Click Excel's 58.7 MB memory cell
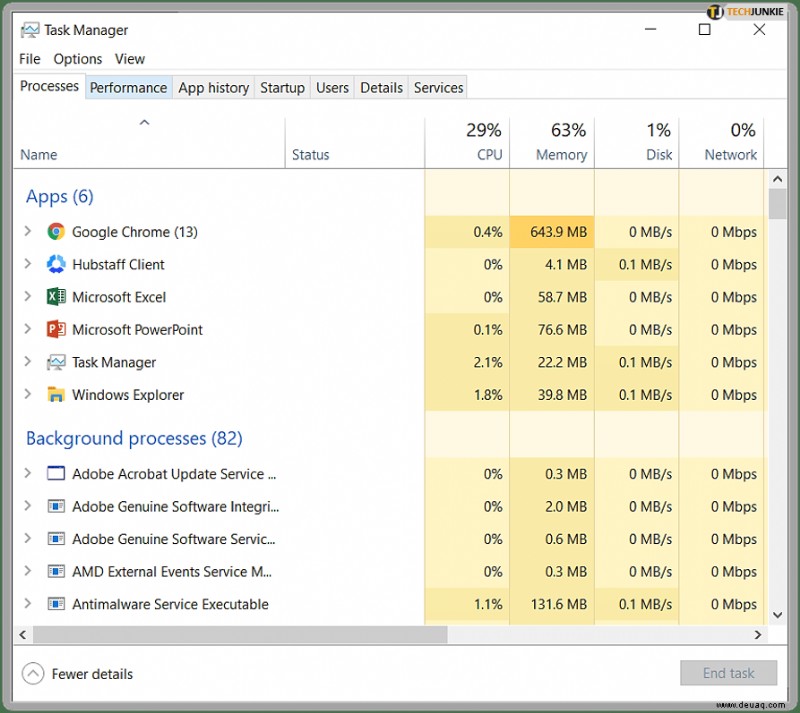The height and width of the screenshot is (713, 800). click(552, 297)
